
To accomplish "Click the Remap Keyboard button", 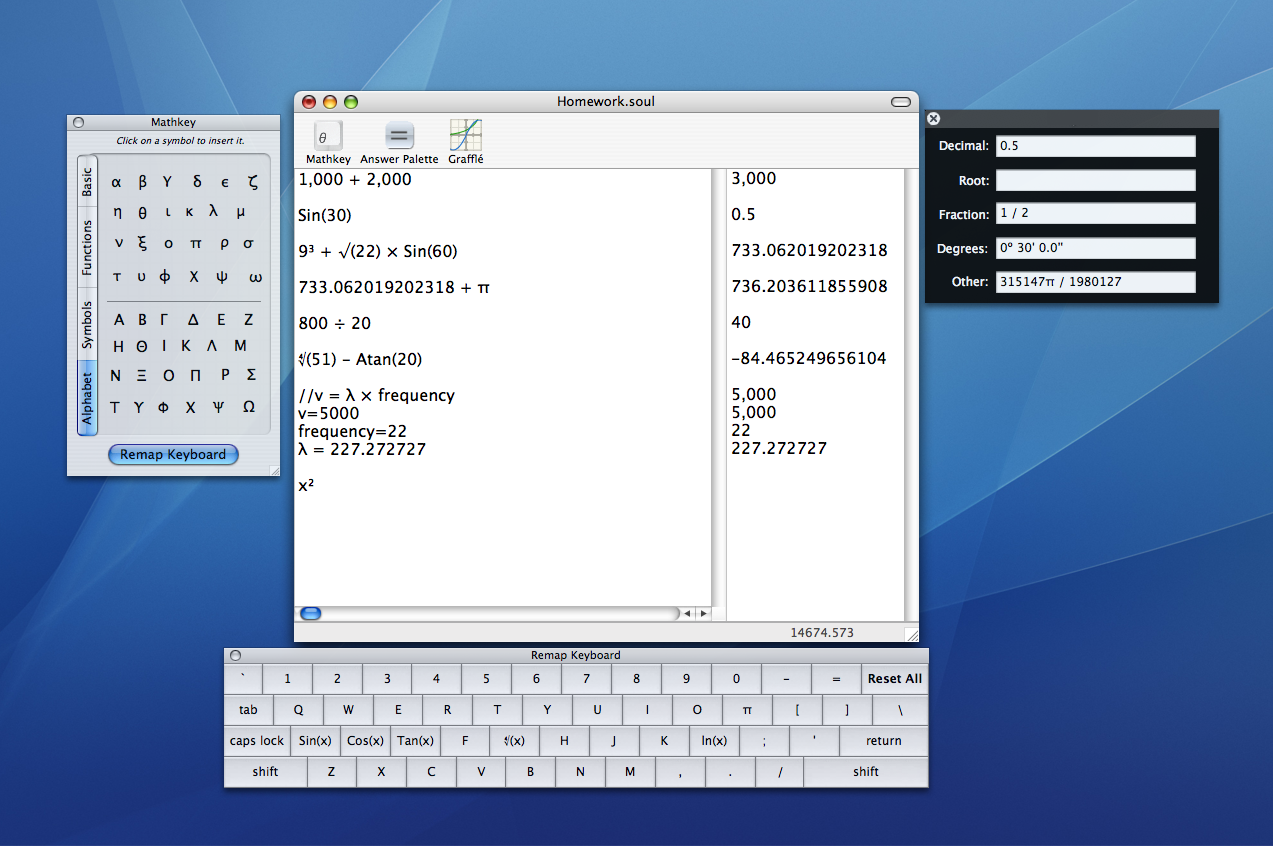I will click(173, 454).
